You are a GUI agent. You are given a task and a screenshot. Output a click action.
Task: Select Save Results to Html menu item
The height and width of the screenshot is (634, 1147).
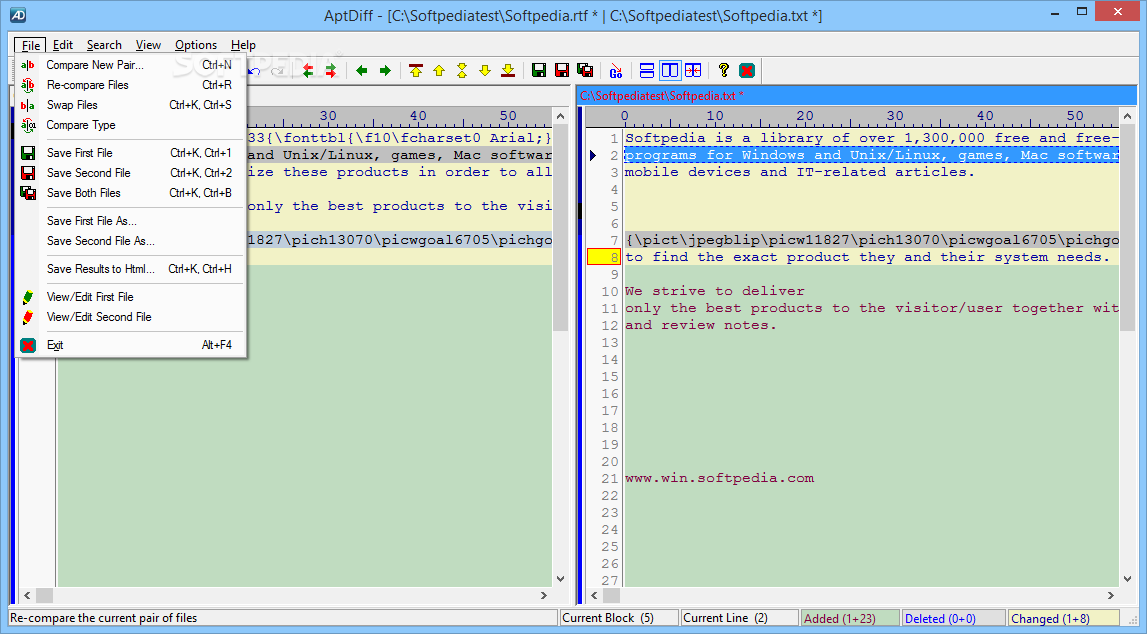(130, 269)
